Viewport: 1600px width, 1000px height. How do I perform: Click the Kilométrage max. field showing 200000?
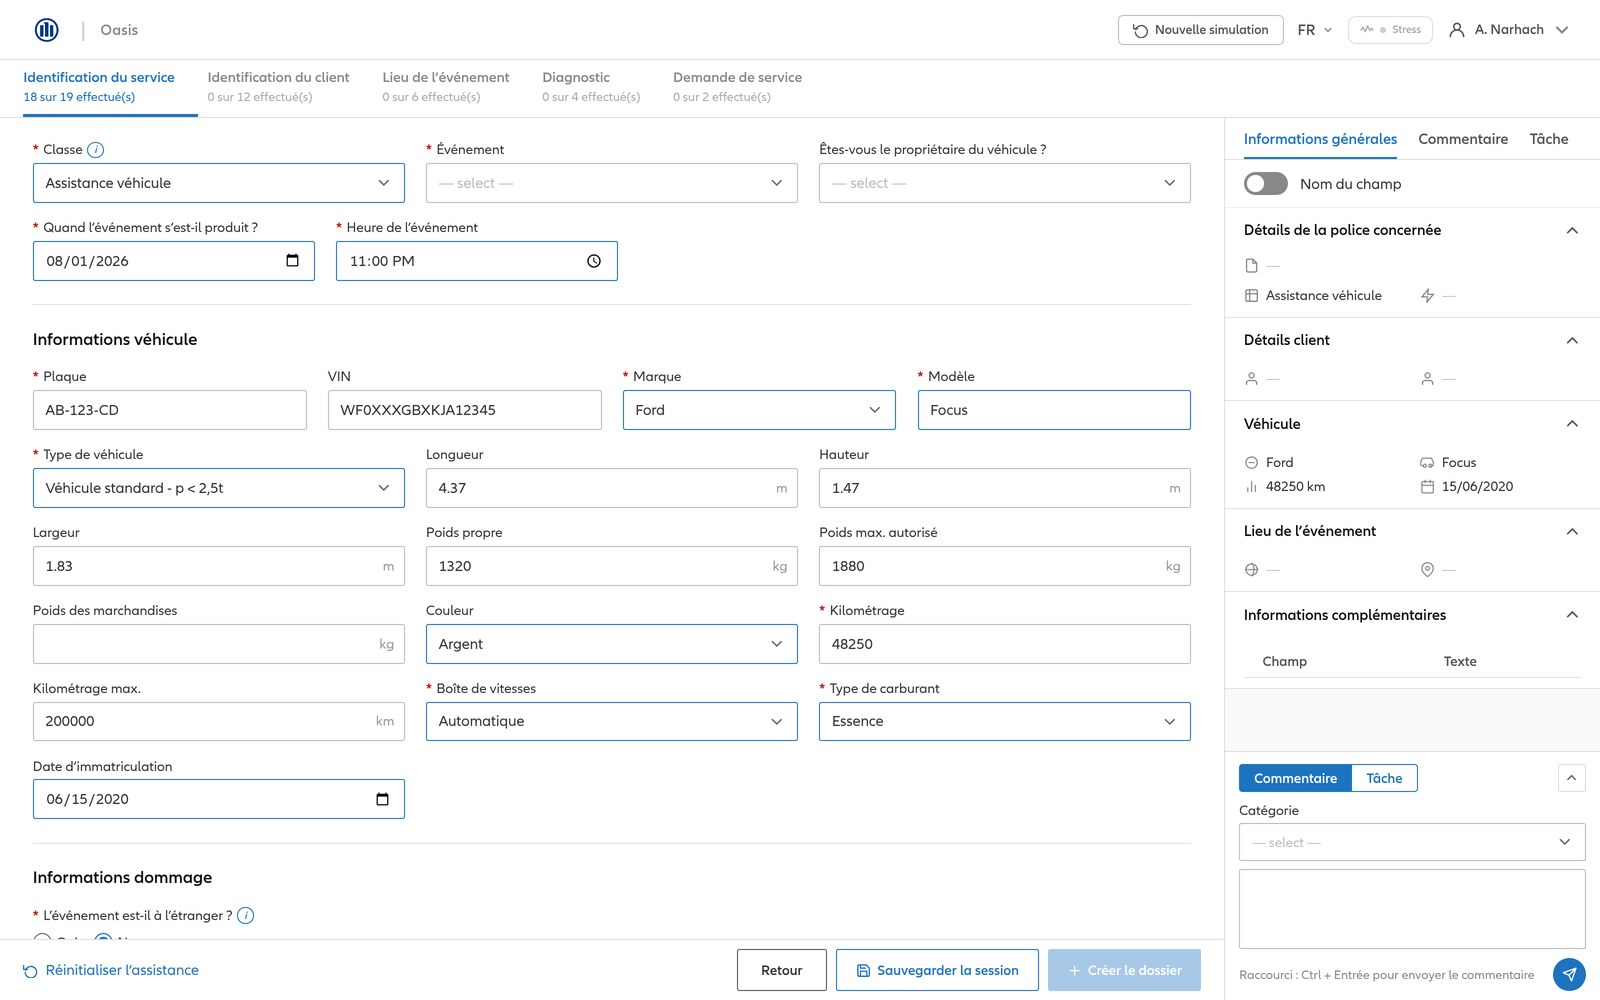tap(219, 721)
